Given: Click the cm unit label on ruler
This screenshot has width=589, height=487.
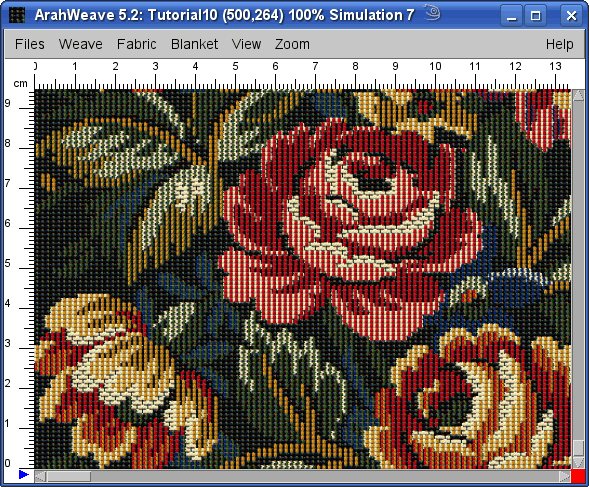Looking at the screenshot, I should pyautogui.click(x=20, y=83).
